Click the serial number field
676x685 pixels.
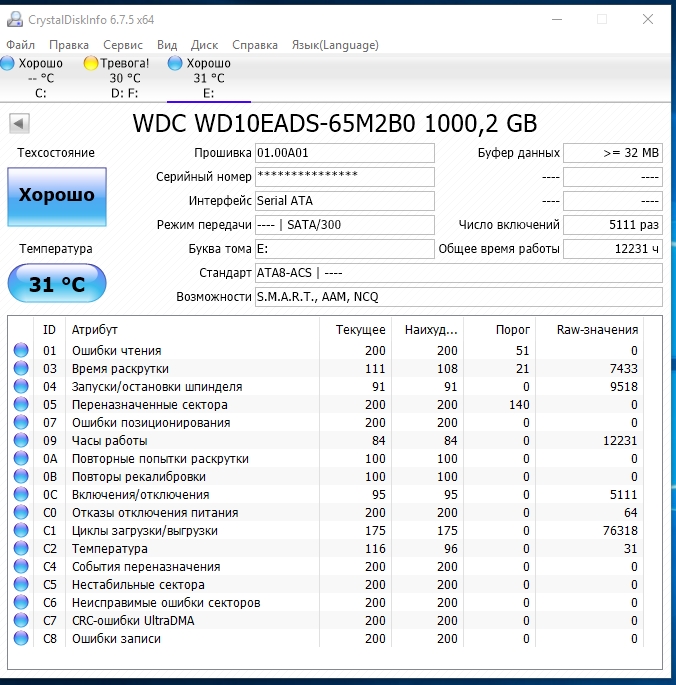pyautogui.click(x=344, y=177)
